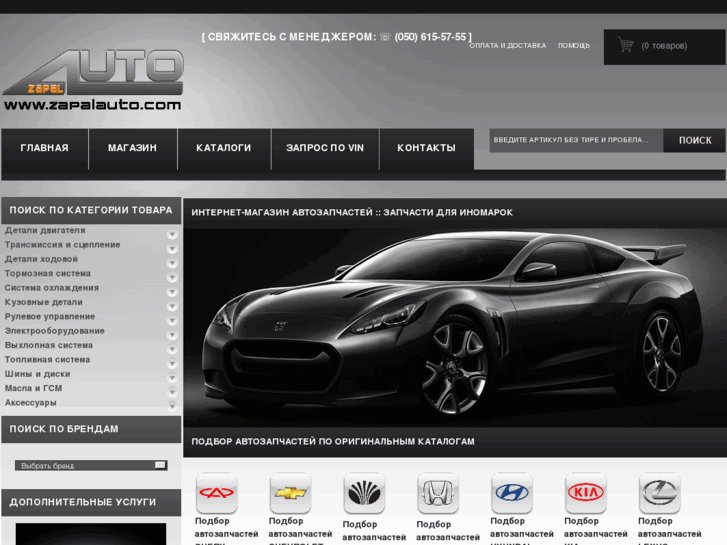This screenshot has height=545, width=727.
Task: Click the black sports car banner image
Action: pyautogui.click(x=455, y=327)
